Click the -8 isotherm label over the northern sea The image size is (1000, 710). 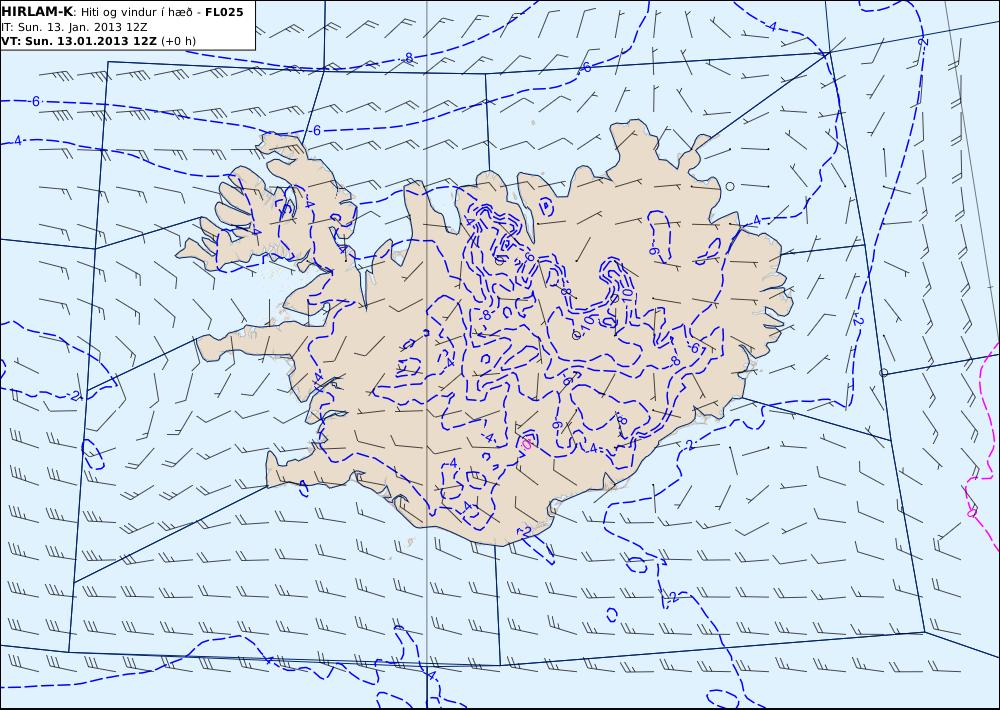(x=407, y=58)
